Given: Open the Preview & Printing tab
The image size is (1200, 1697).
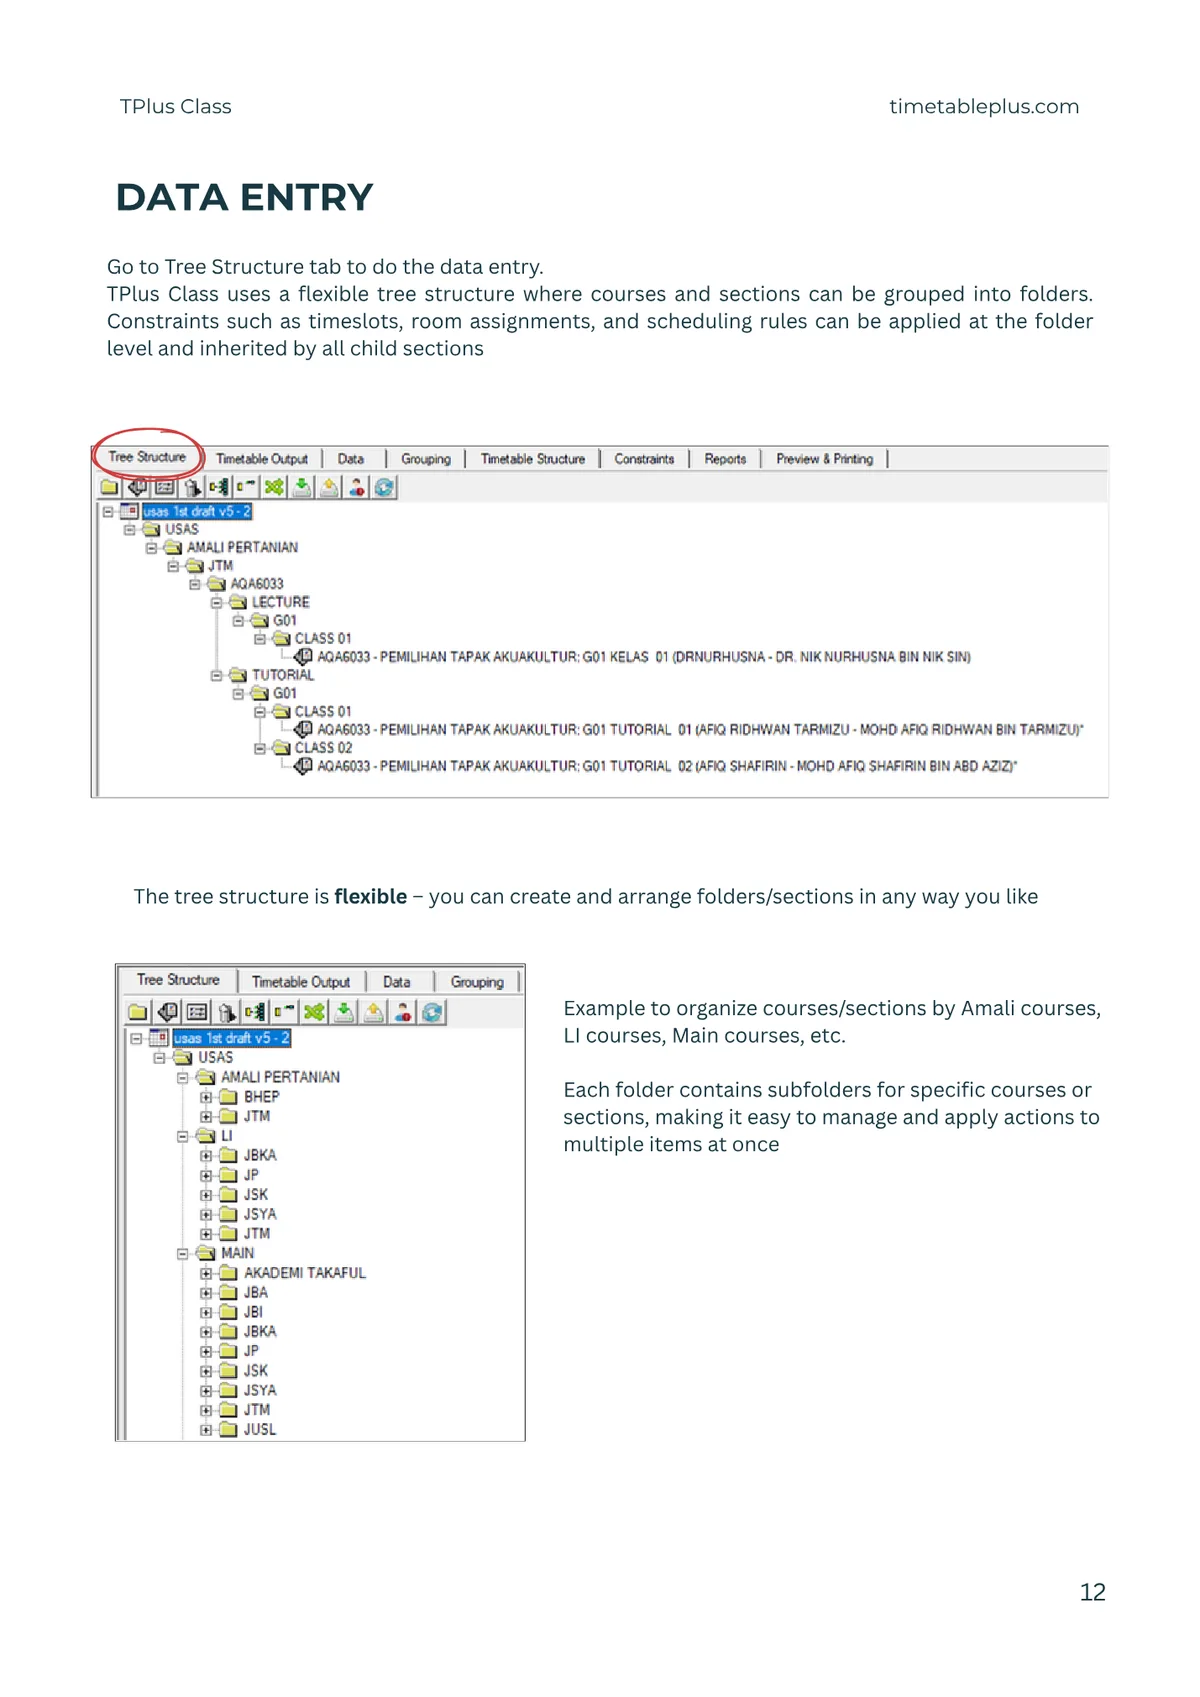Looking at the screenshot, I should (x=825, y=459).
